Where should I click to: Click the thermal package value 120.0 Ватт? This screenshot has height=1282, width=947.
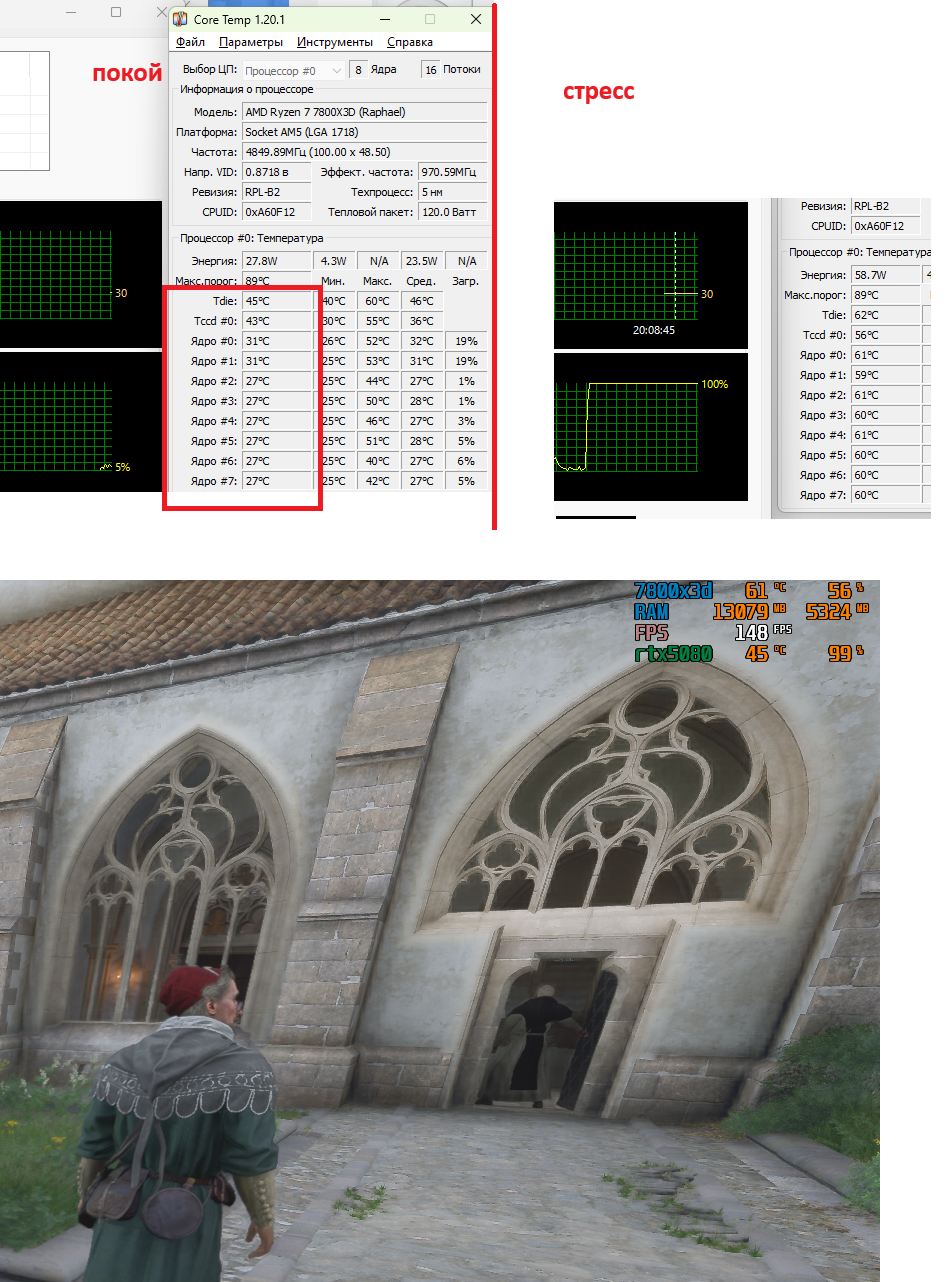pos(452,212)
